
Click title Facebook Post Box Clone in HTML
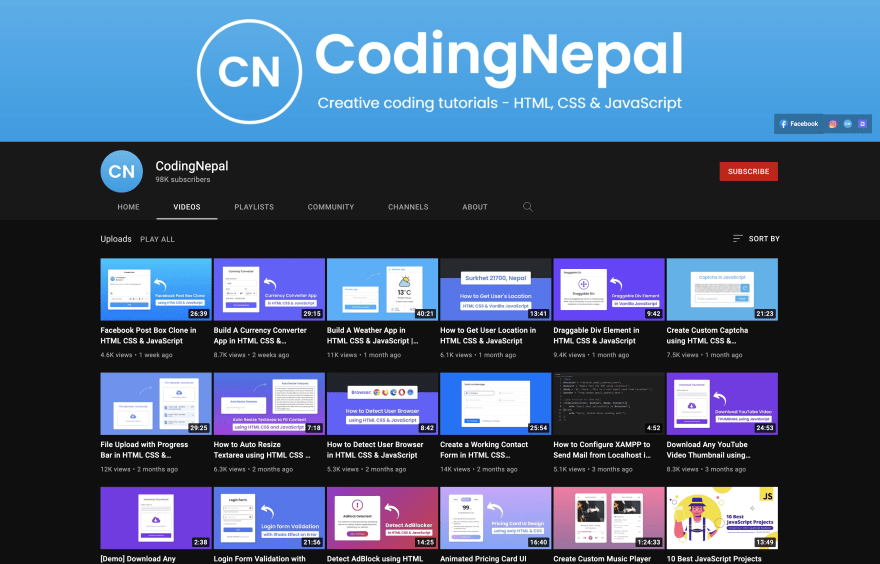(x=148, y=336)
